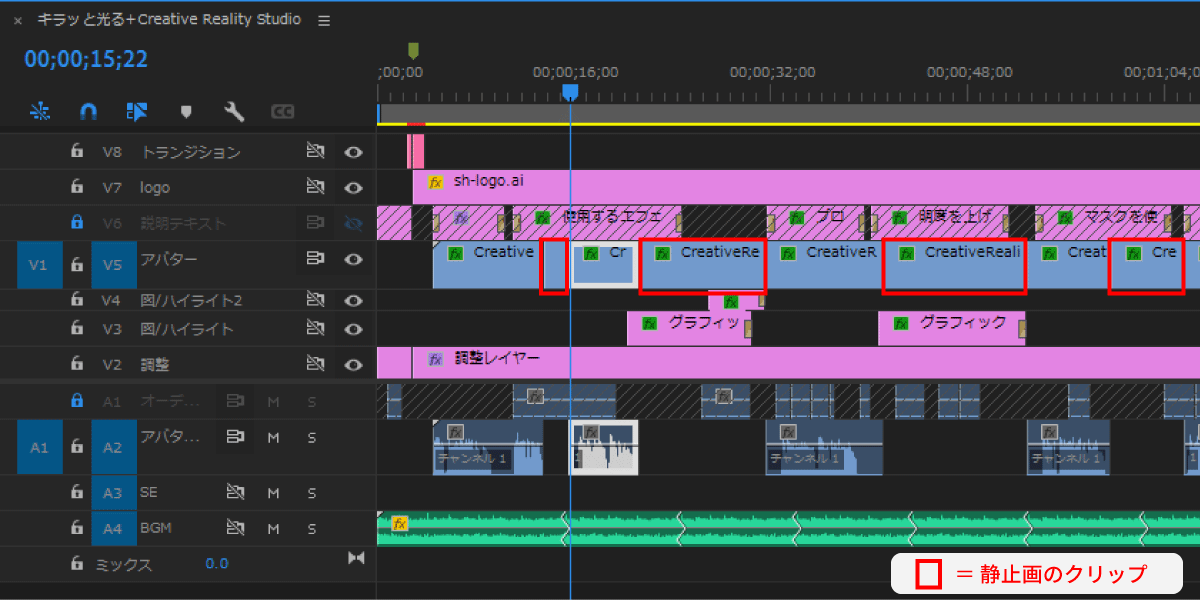Lock the V8 トランジション track

(x=76, y=152)
